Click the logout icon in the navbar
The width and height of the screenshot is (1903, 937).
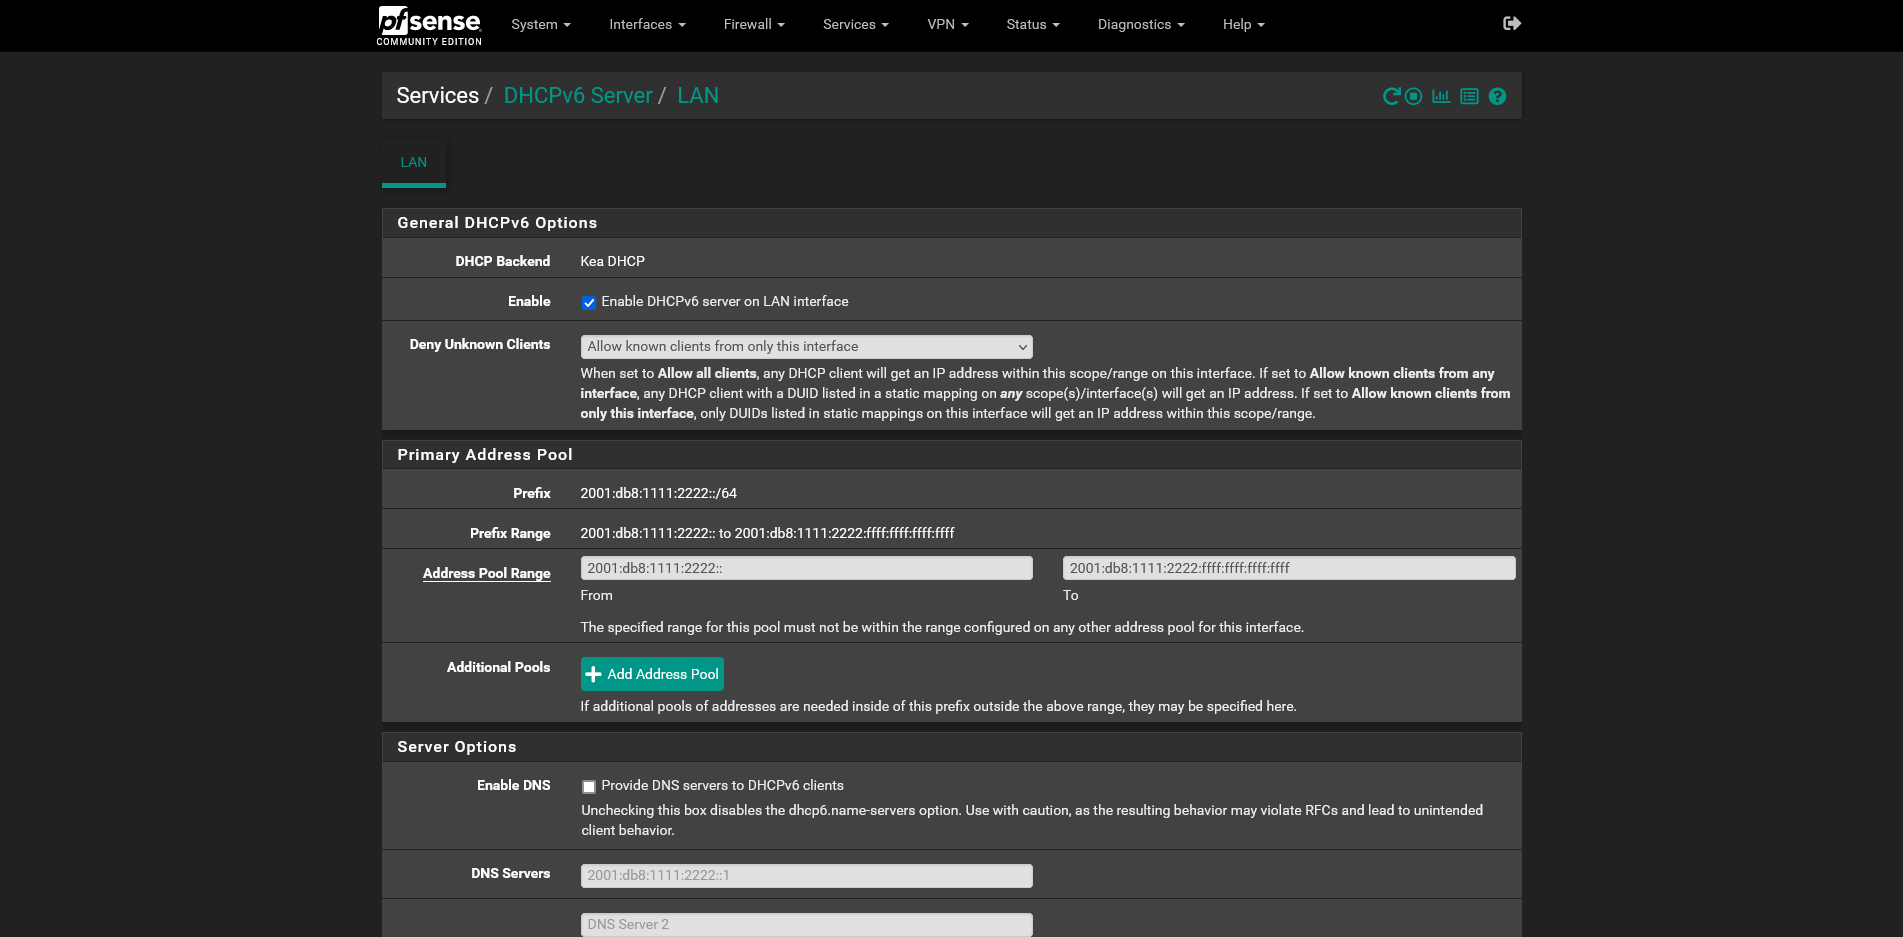(1512, 24)
